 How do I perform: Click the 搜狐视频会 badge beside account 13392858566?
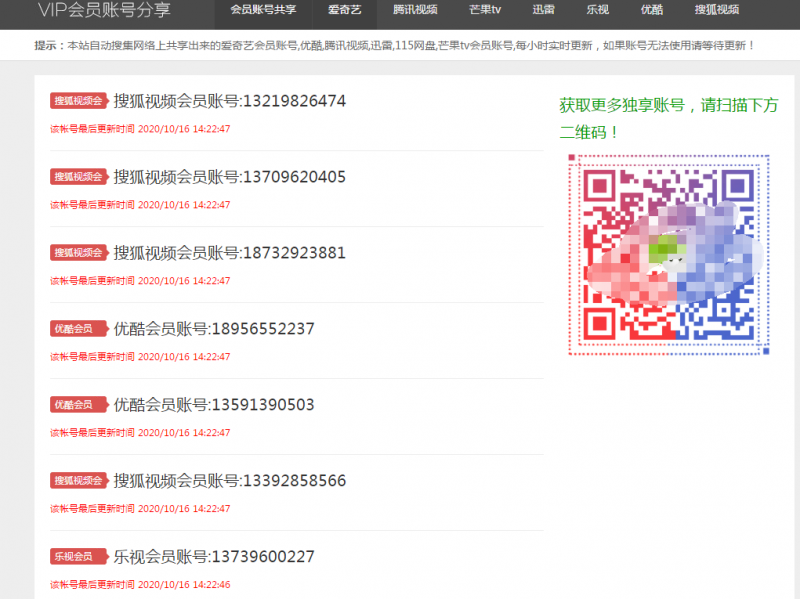pyautogui.click(x=79, y=480)
